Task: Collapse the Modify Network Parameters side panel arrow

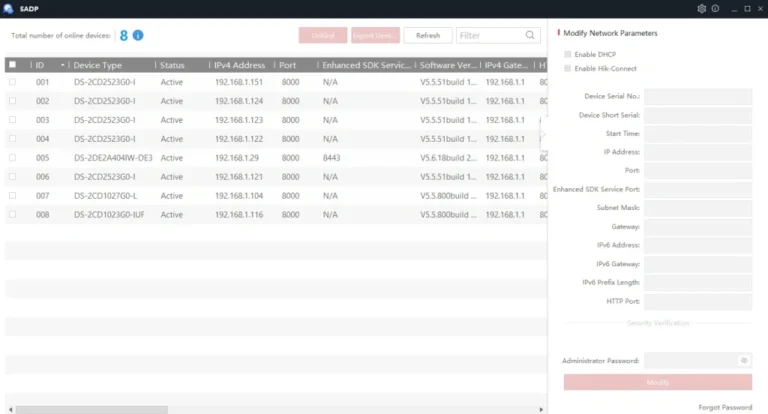Action: 543,134
